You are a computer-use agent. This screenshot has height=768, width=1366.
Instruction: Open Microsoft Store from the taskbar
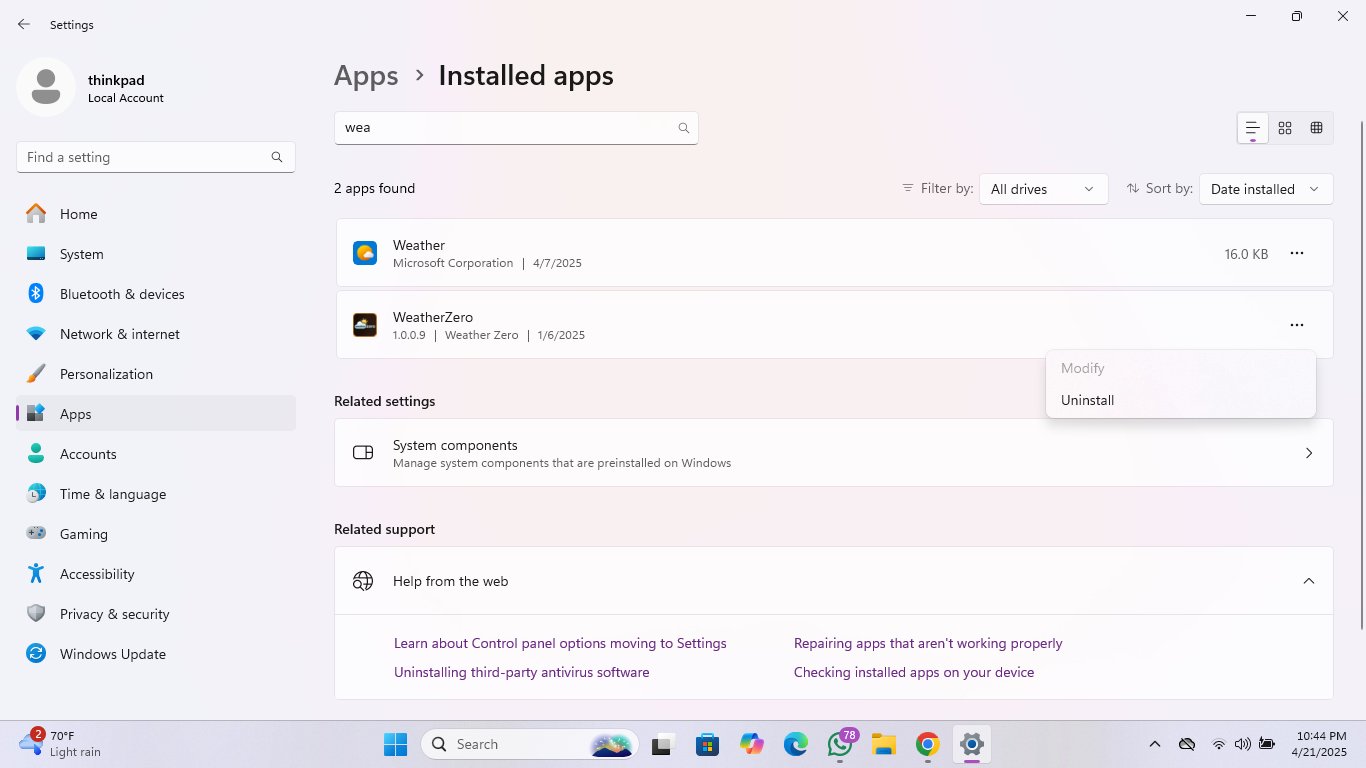pos(707,744)
